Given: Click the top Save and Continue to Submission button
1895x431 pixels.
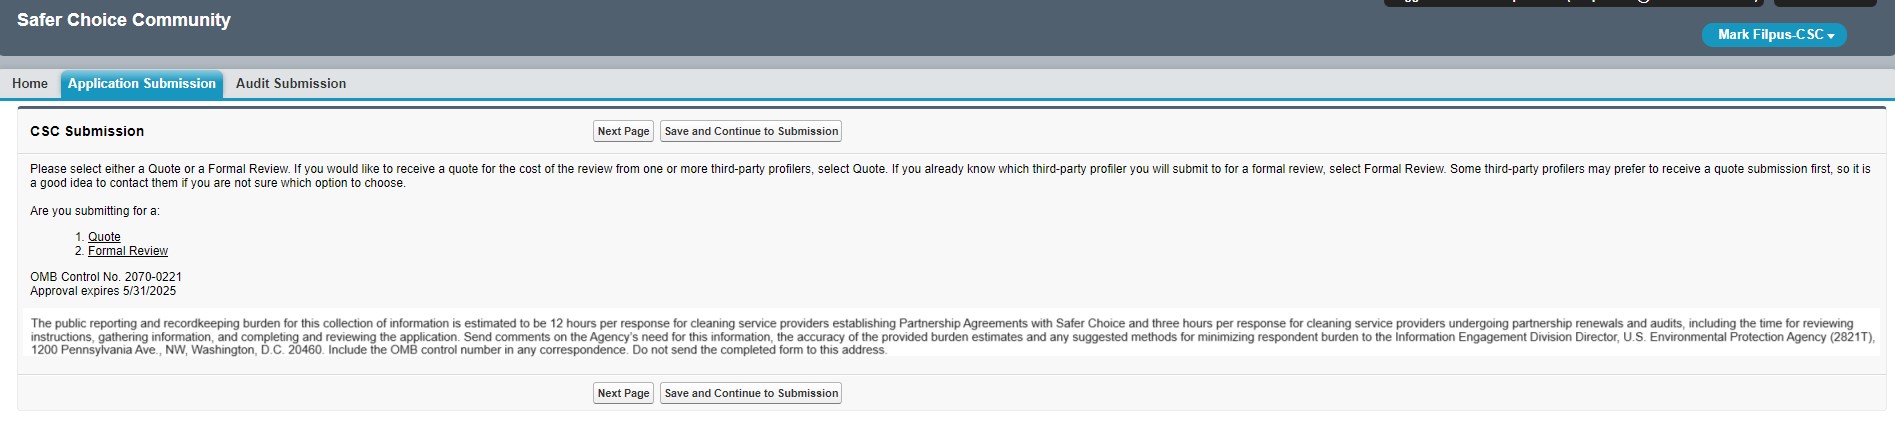Looking at the screenshot, I should pyautogui.click(x=751, y=131).
